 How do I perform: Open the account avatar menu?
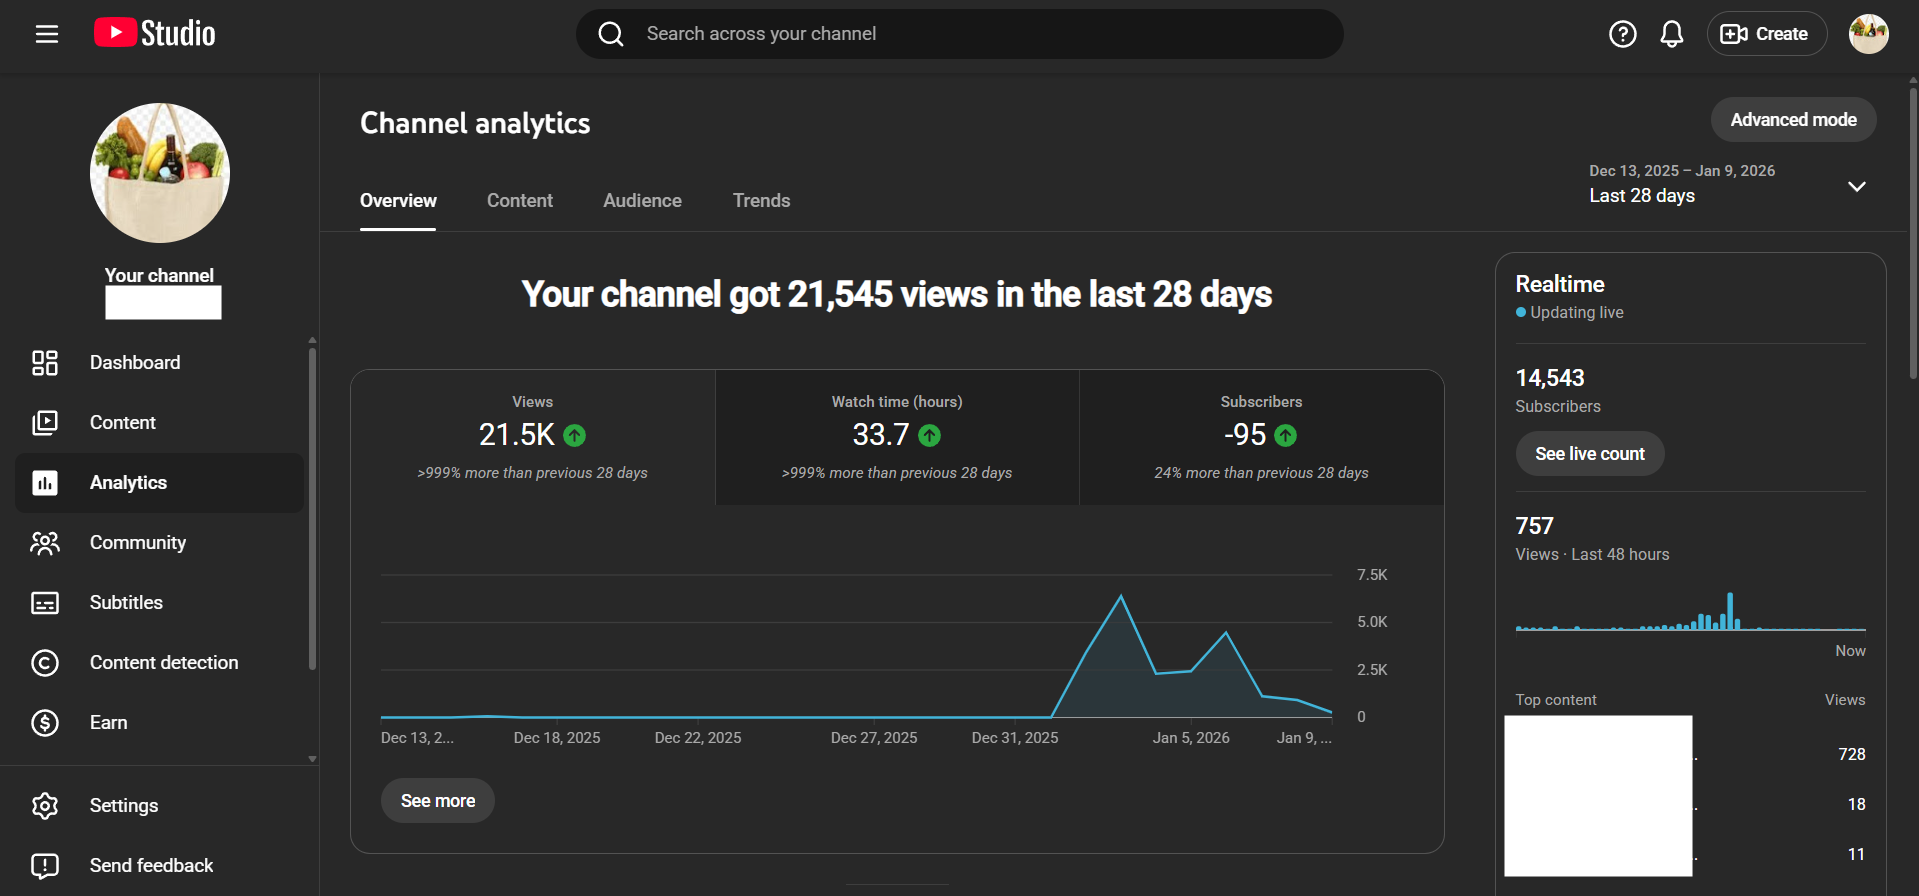tap(1867, 34)
